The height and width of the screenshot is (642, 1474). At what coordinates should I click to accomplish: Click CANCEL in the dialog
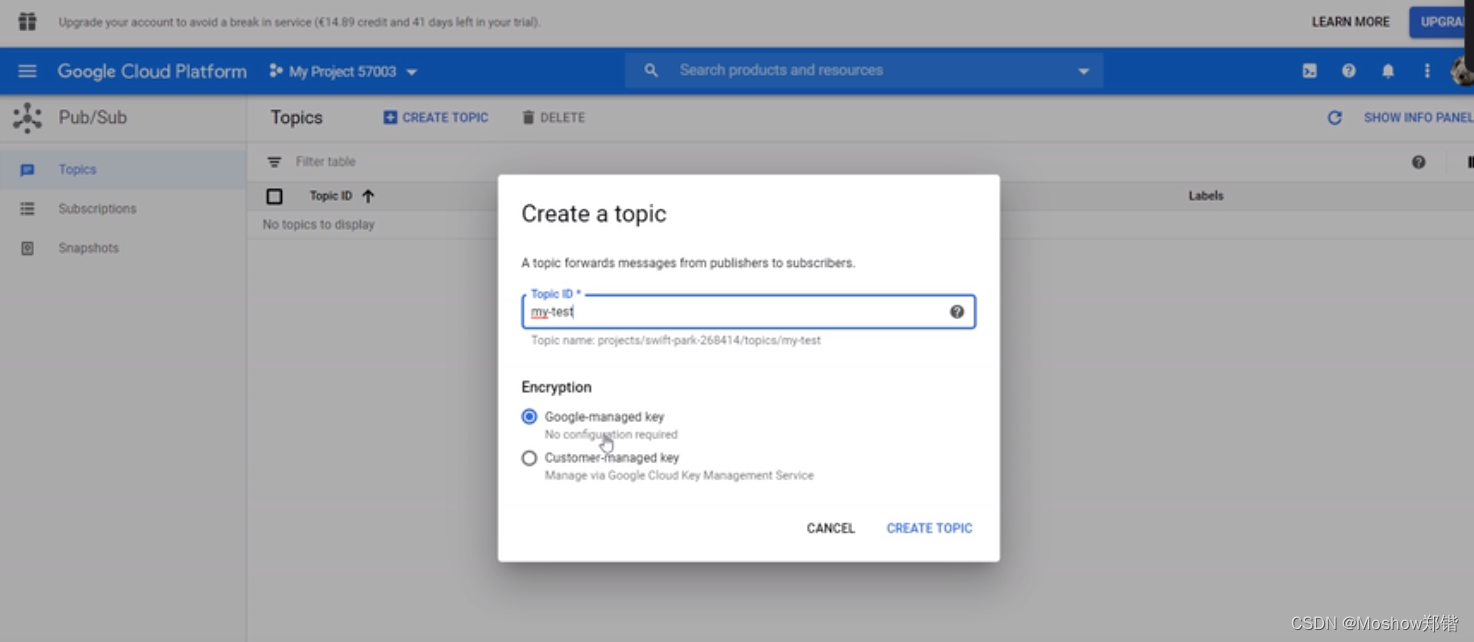click(830, 528)
